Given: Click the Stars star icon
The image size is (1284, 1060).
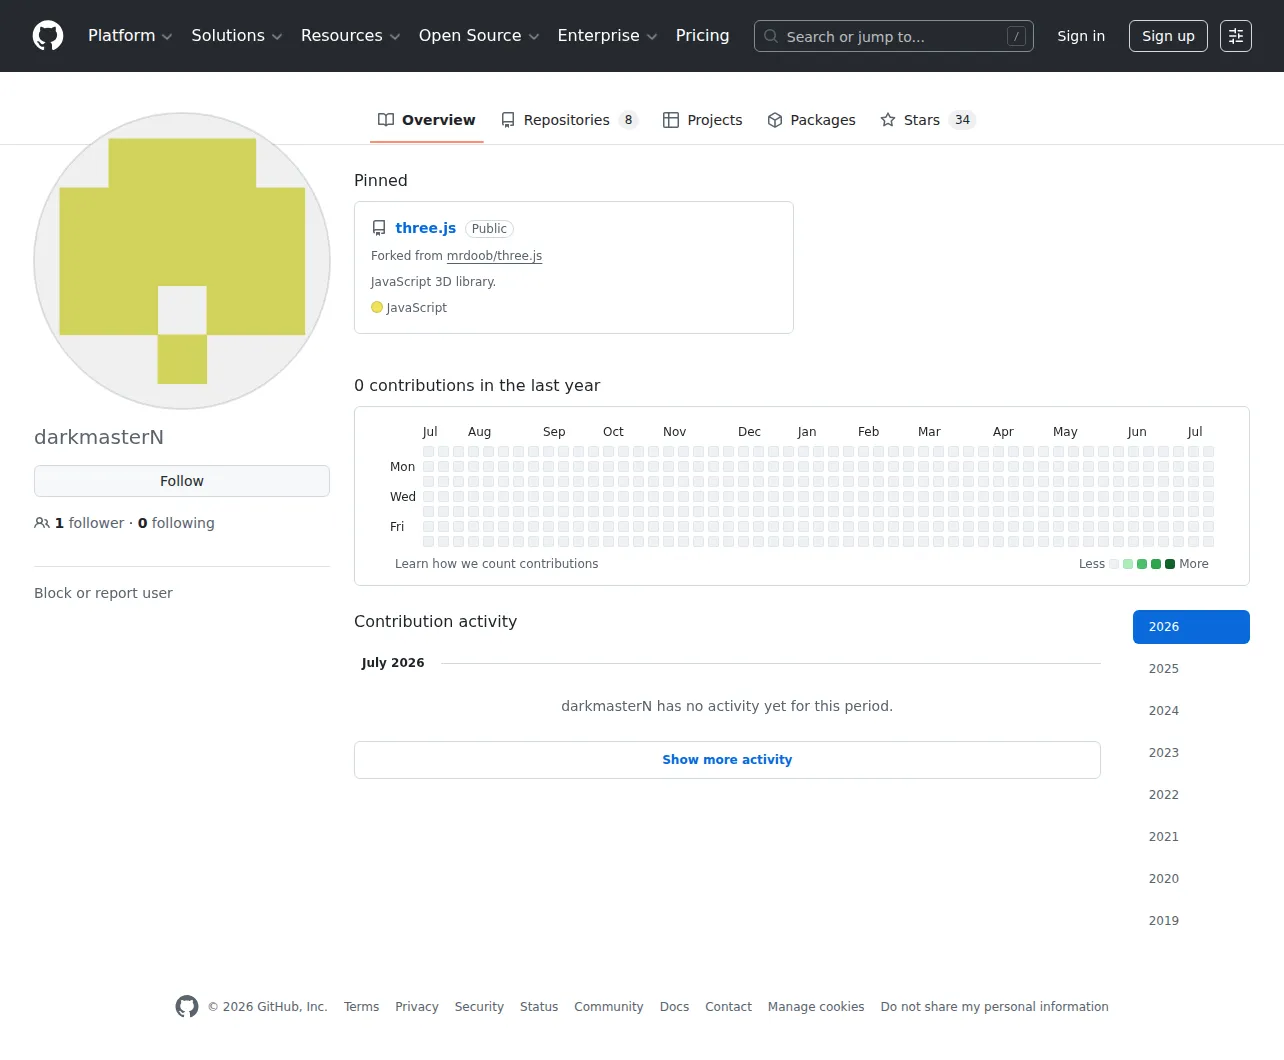Looking at the screenshot, I should tap(888, 120).
